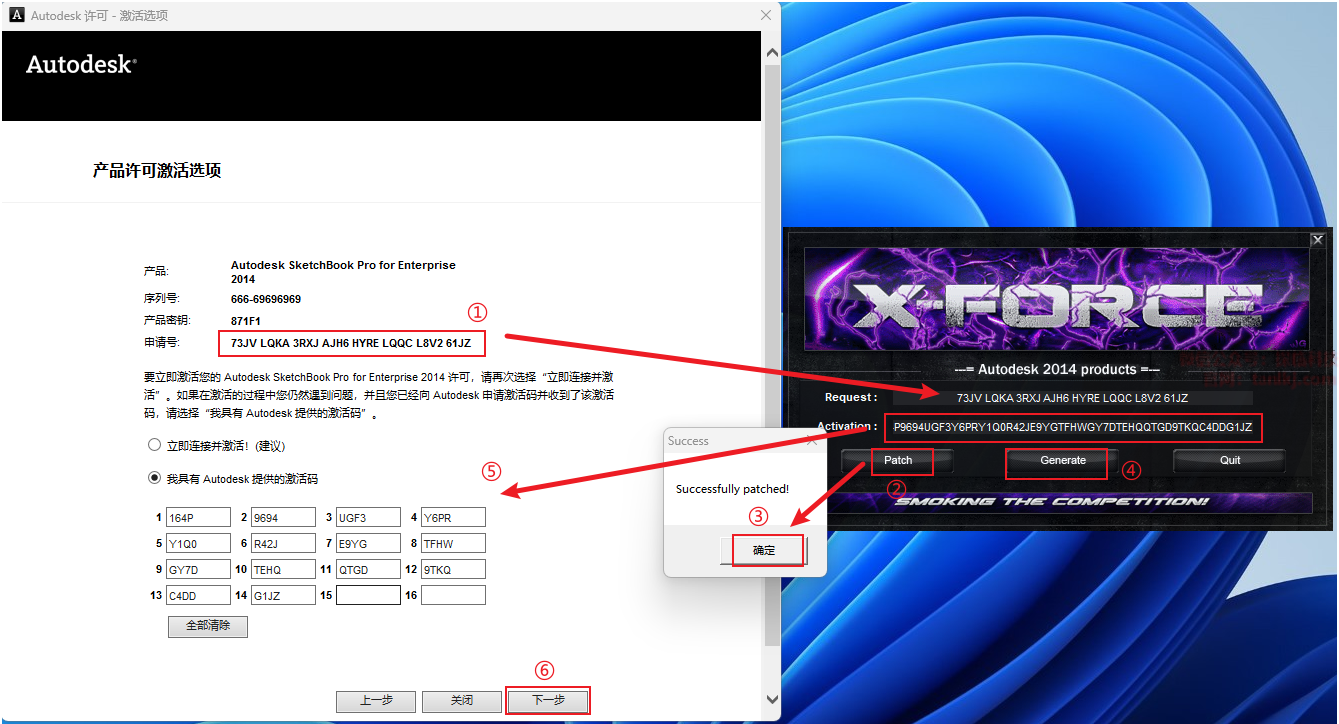Click the window title "Autodesk 许可 - 激活选项"
The height and width of the screenshot is (724, 1339).
(100, 16)
